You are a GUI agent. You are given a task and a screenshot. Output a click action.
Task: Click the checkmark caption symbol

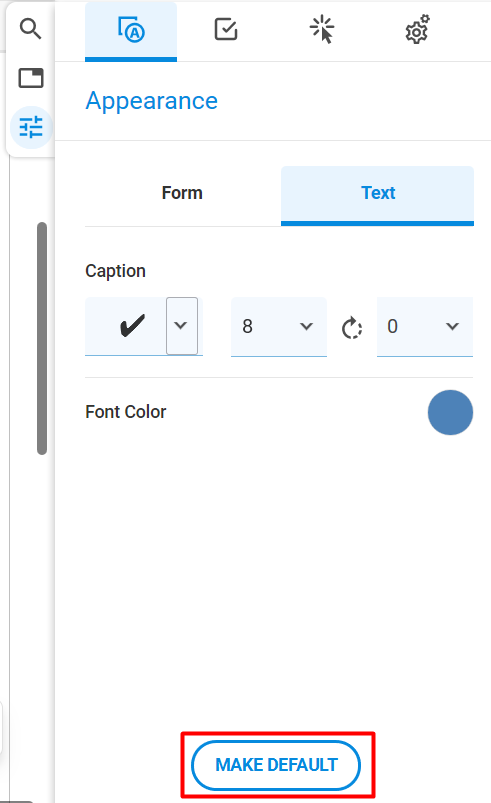[x=133, y=326]
